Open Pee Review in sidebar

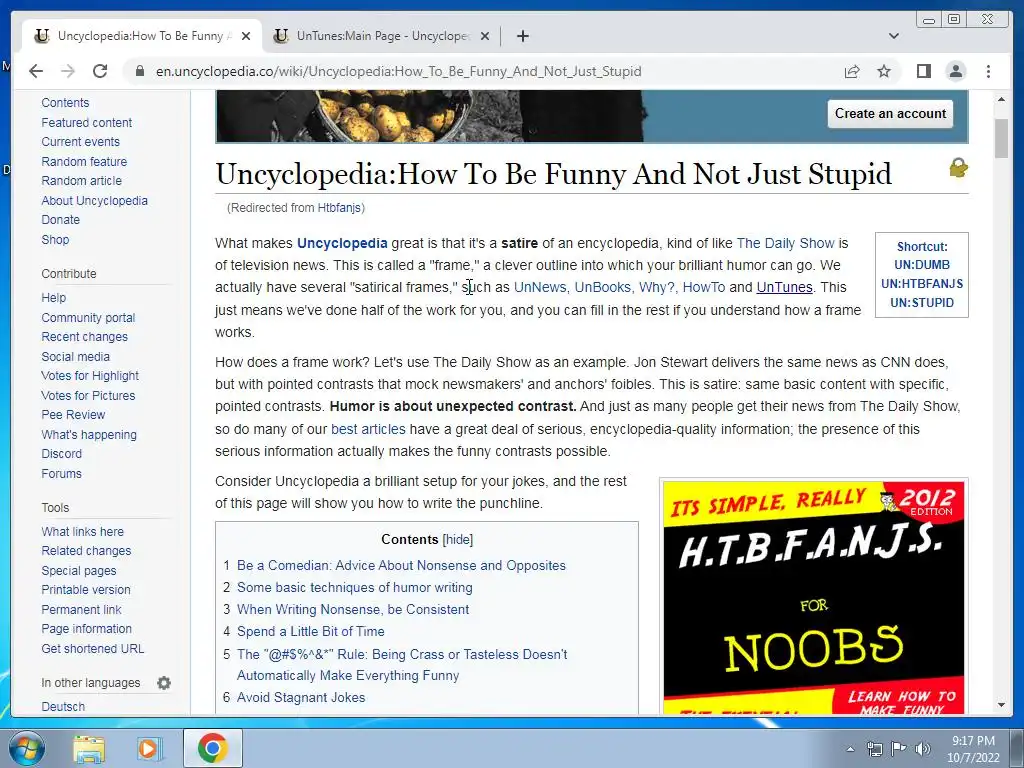click(73, 415)
